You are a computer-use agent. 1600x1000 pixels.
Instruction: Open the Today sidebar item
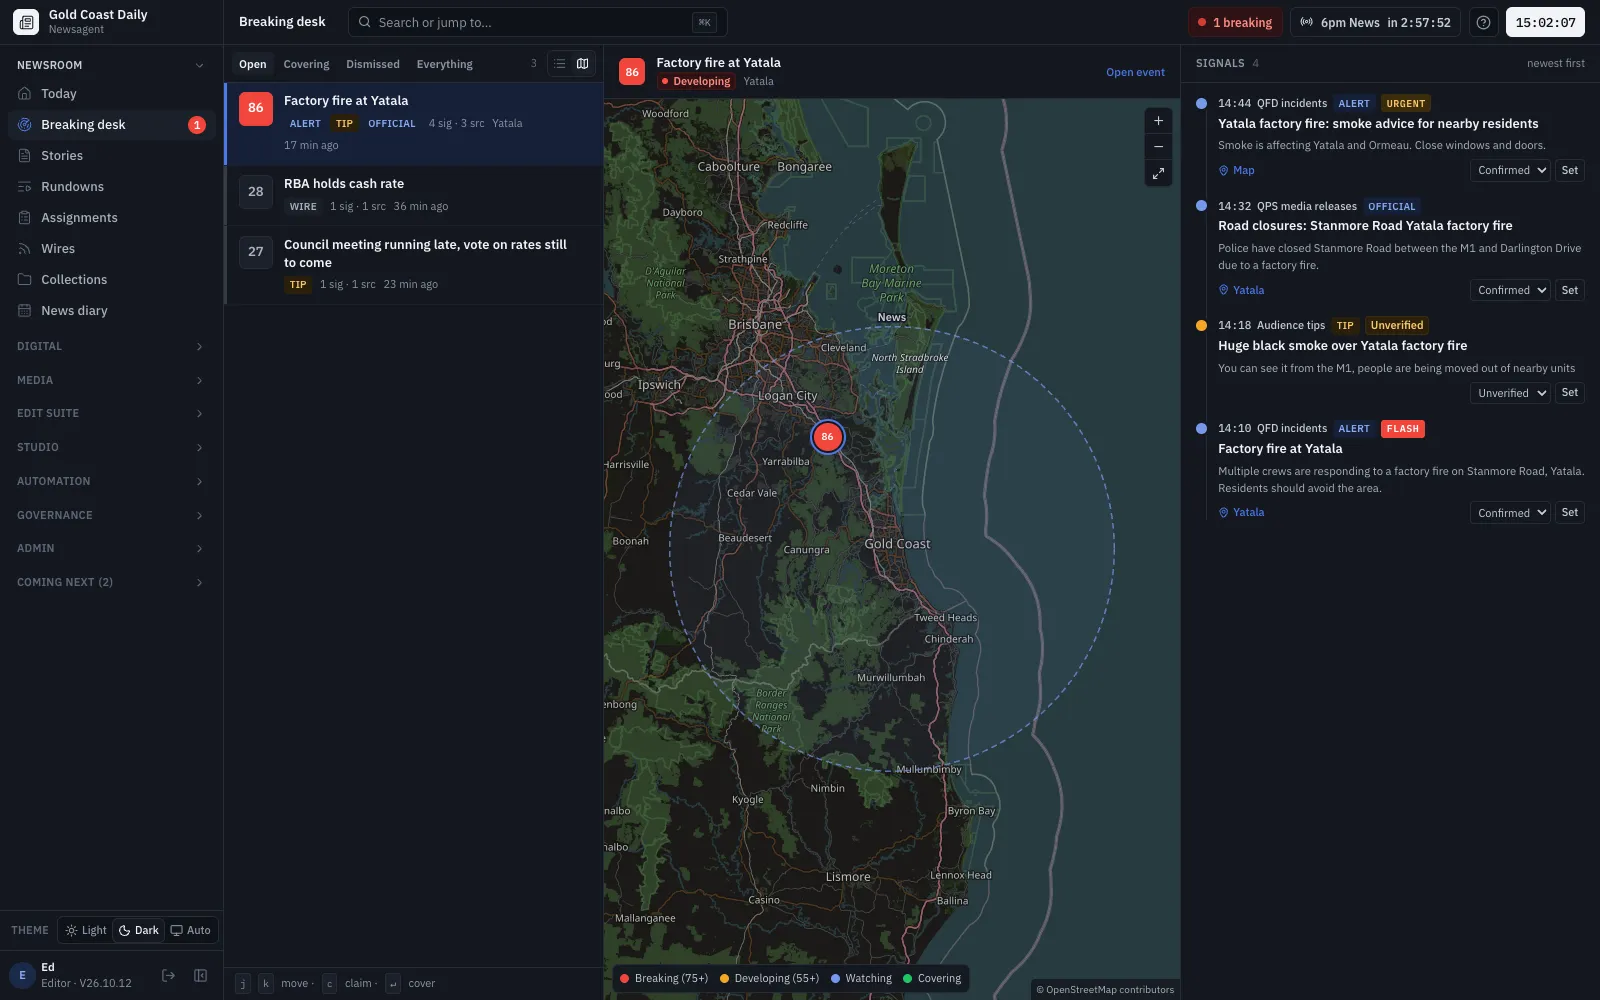pos(111,94)
